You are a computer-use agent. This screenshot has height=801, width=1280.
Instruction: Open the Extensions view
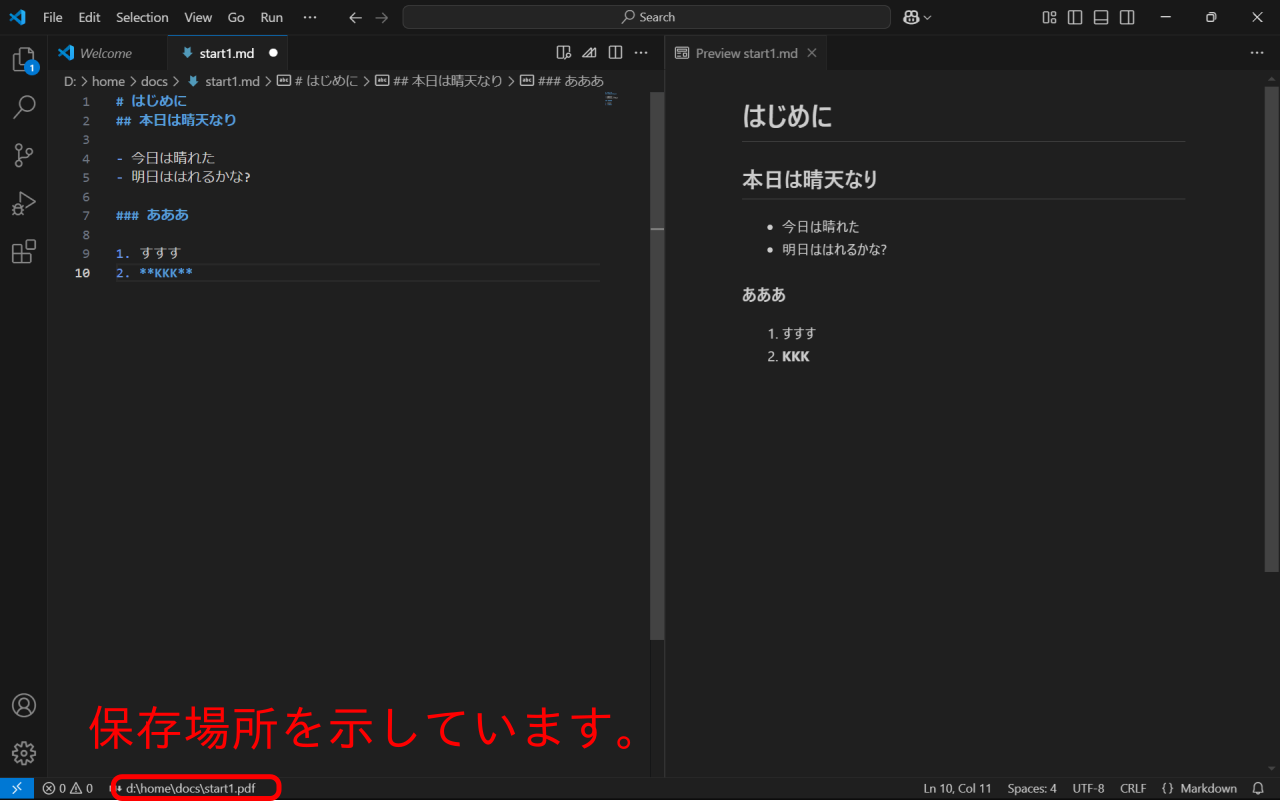pos(23,252)
